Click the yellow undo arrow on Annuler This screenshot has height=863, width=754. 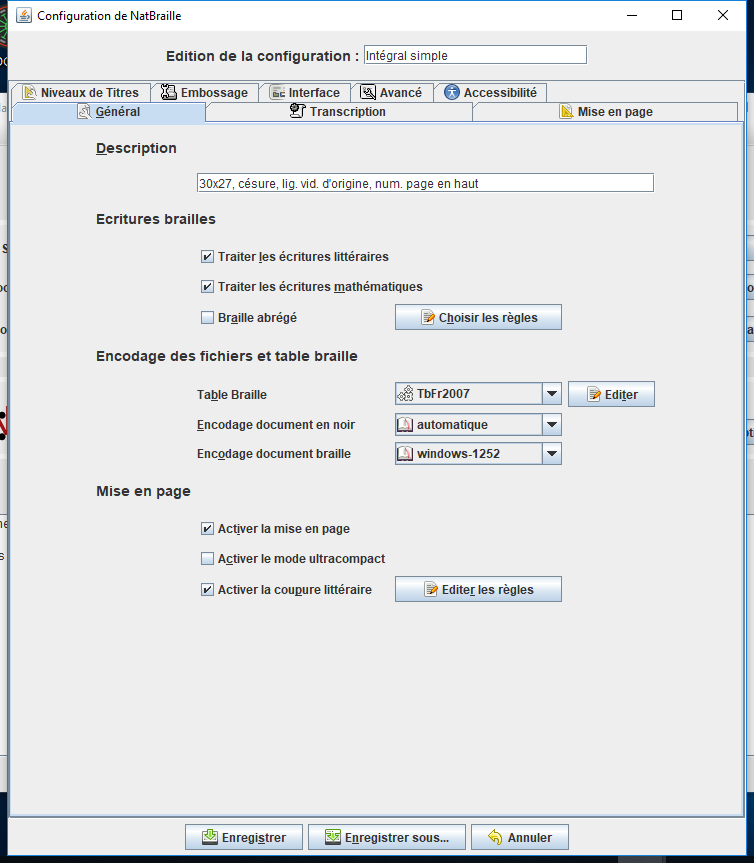coord(495,837)
